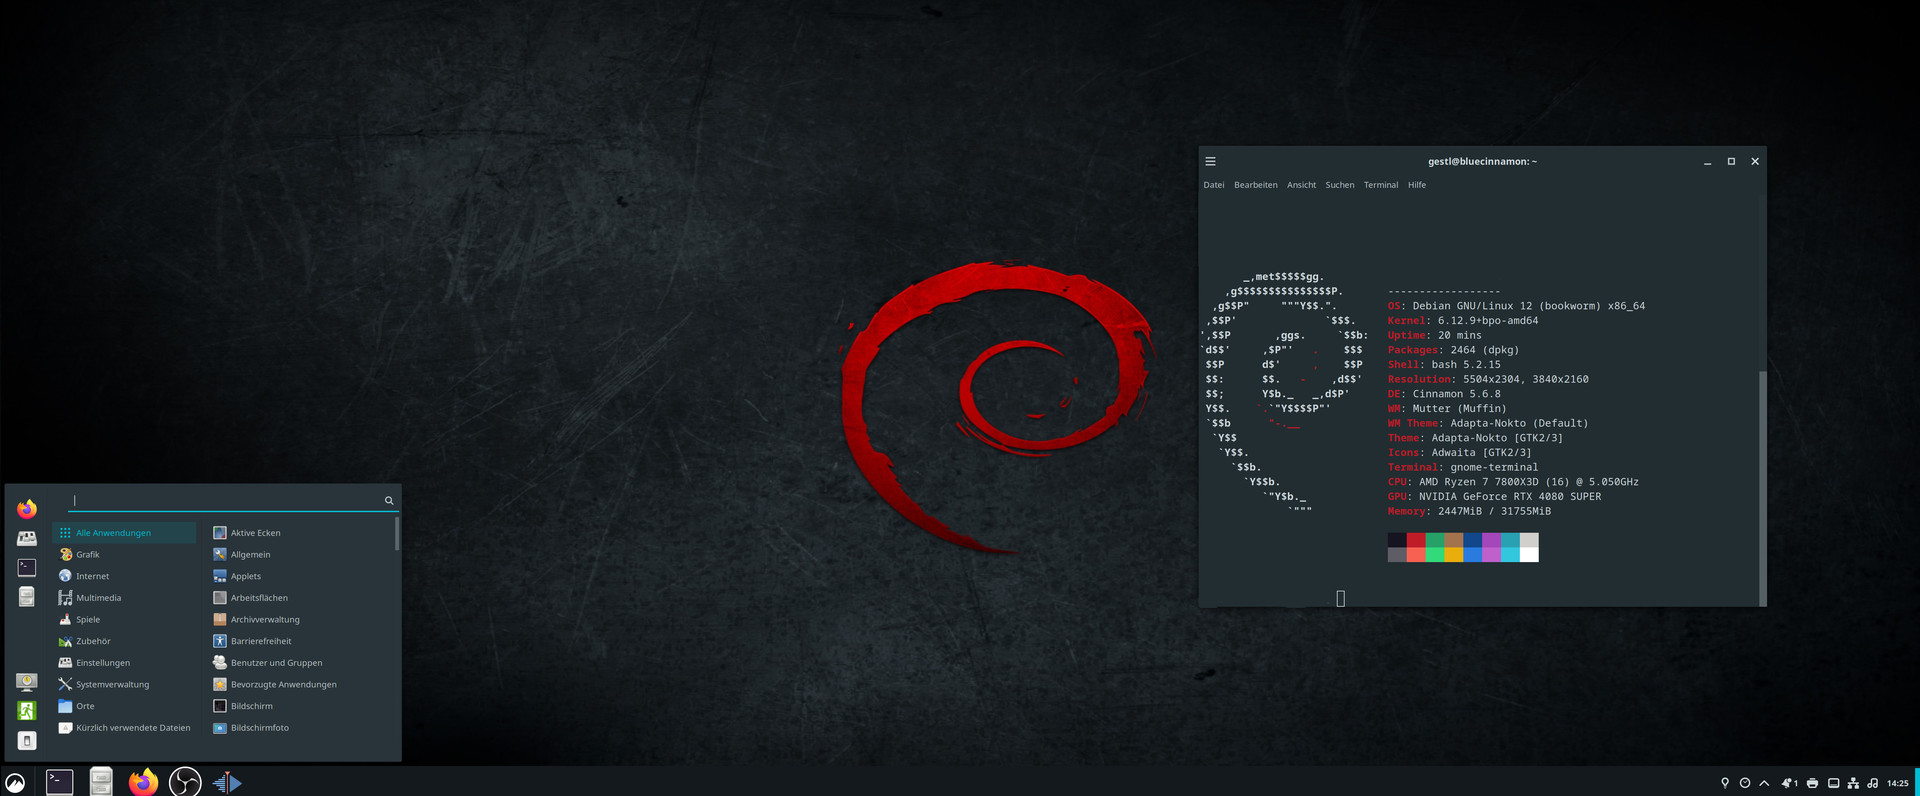The height and width of the screenshot is (796, 1920).
Task: Open Firefox from the bottom panel
Action: click(143, 782)
